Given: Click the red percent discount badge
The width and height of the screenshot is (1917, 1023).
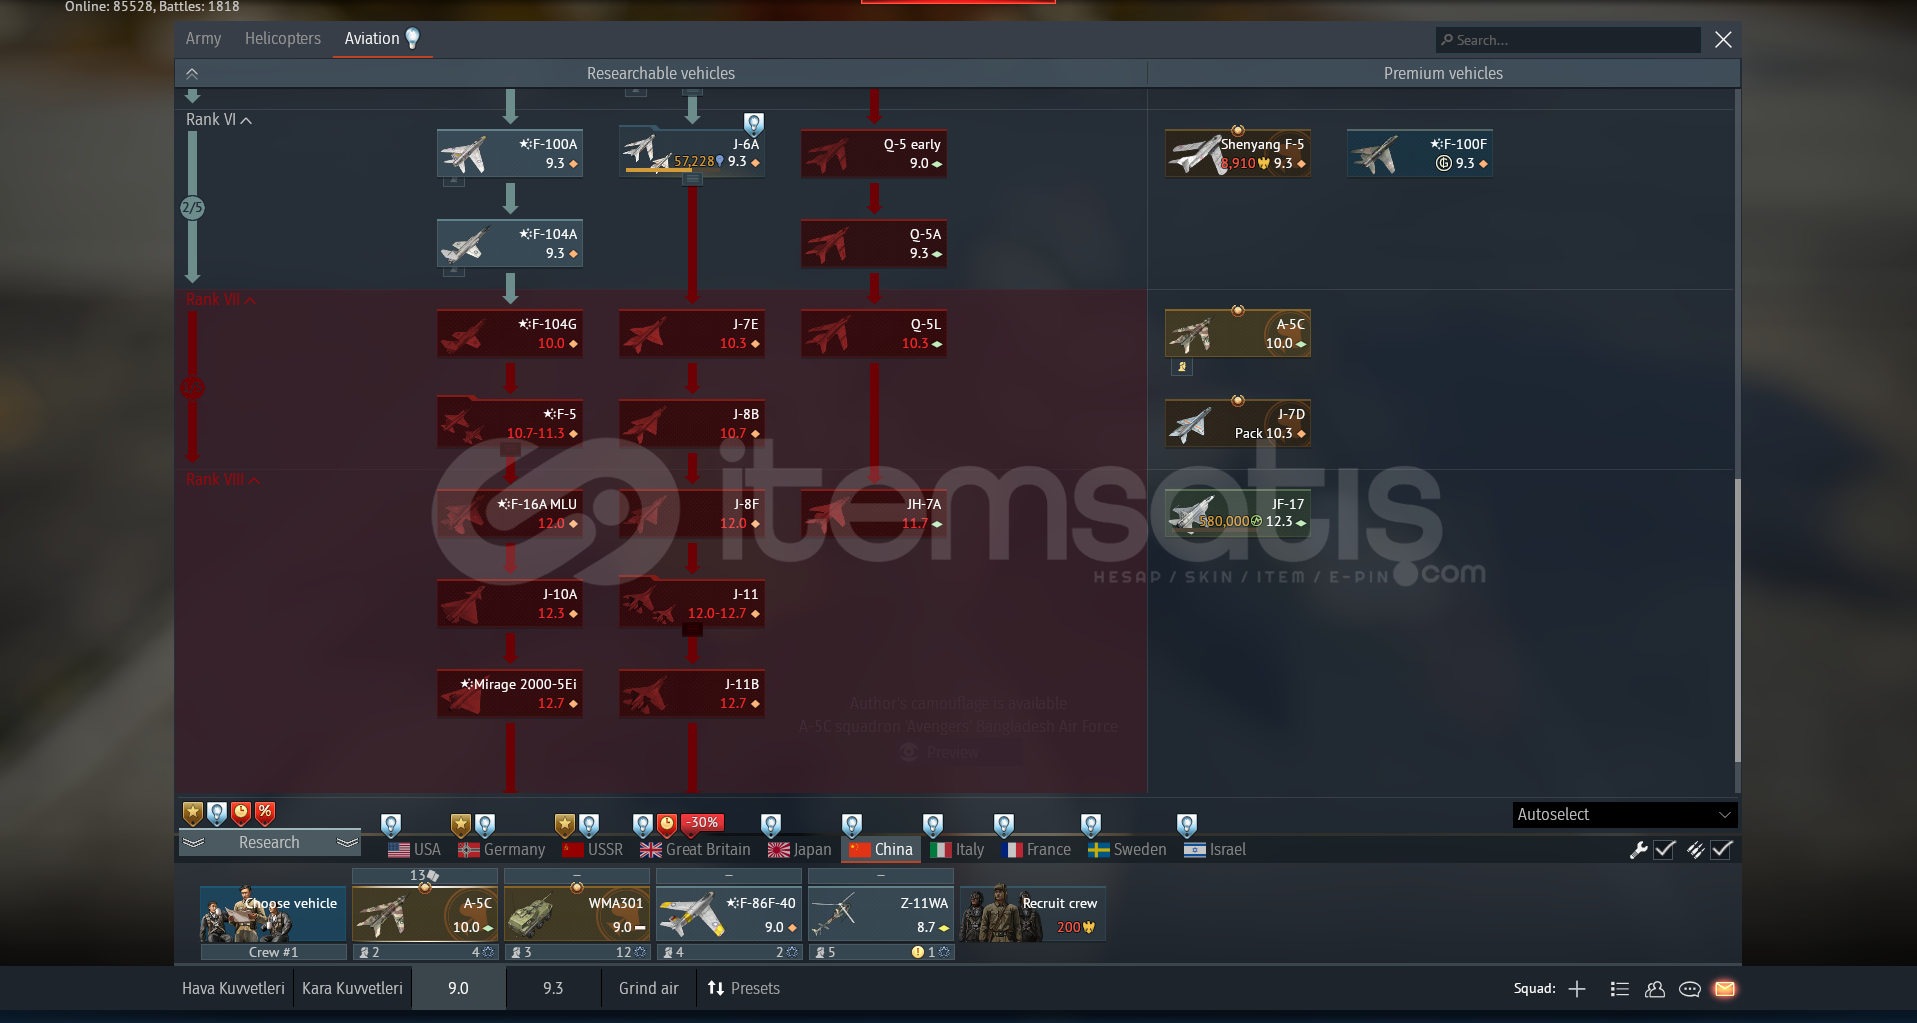Looking at the screenshot, I should 265,813.
